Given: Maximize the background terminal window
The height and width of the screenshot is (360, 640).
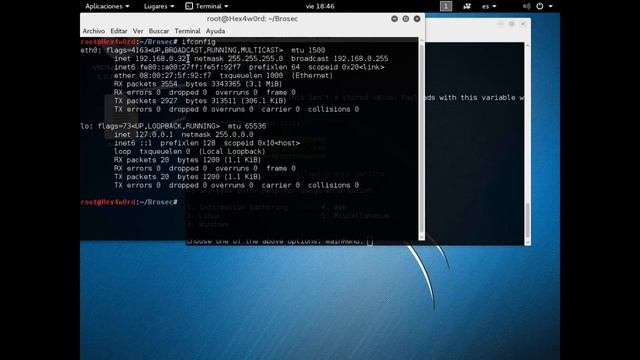Looking at the screenshot, I should point(511,24).
